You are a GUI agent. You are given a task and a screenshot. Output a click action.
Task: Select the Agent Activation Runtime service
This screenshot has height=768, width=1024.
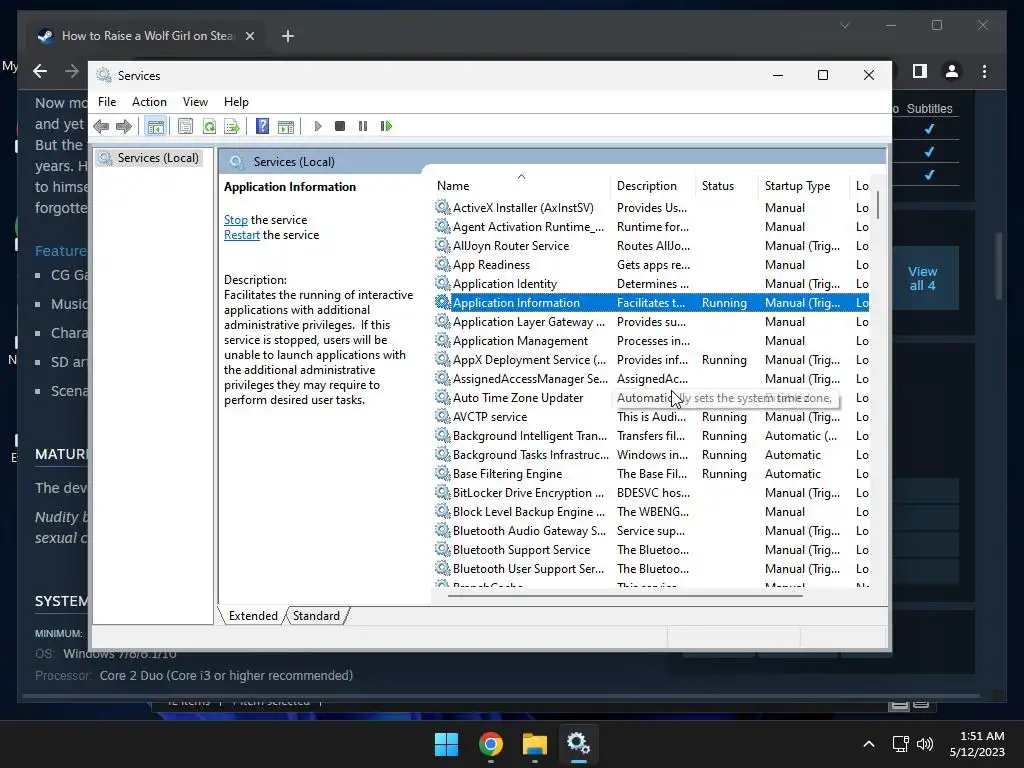coord(651,227)
